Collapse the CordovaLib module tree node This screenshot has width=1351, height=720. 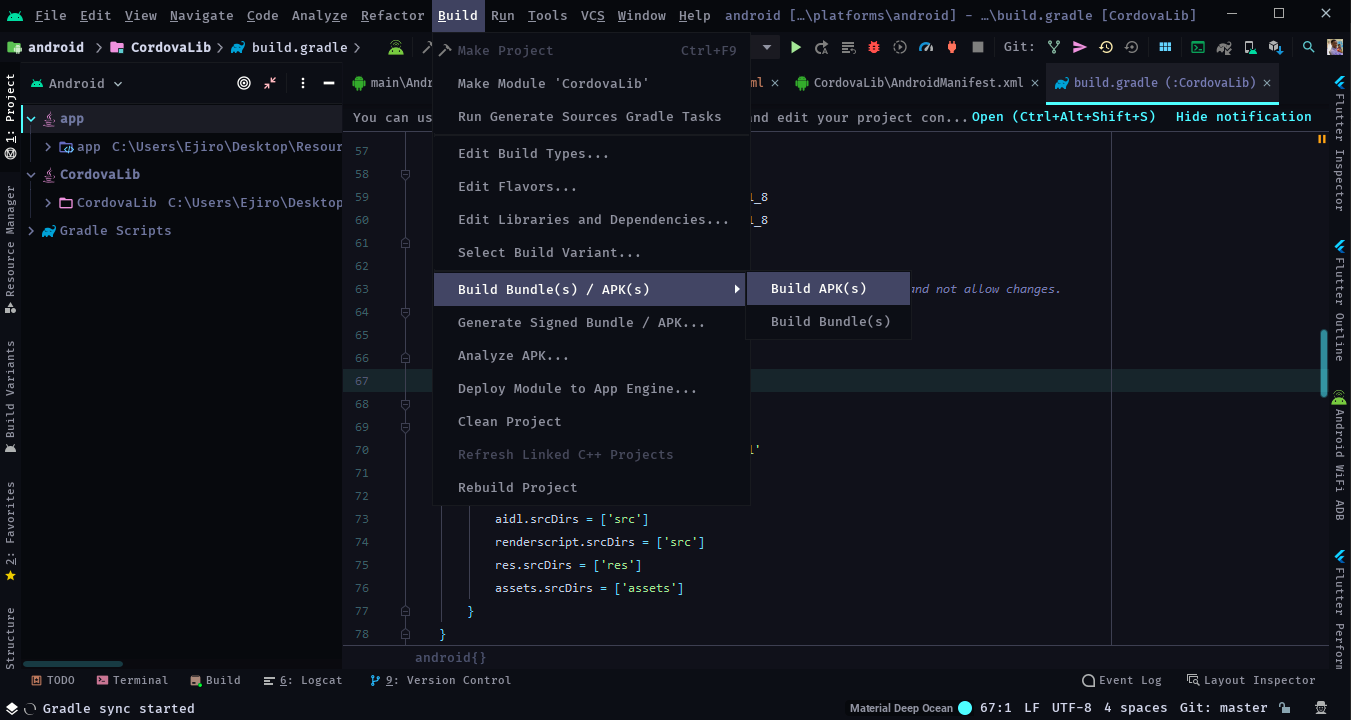coord(31,175)
